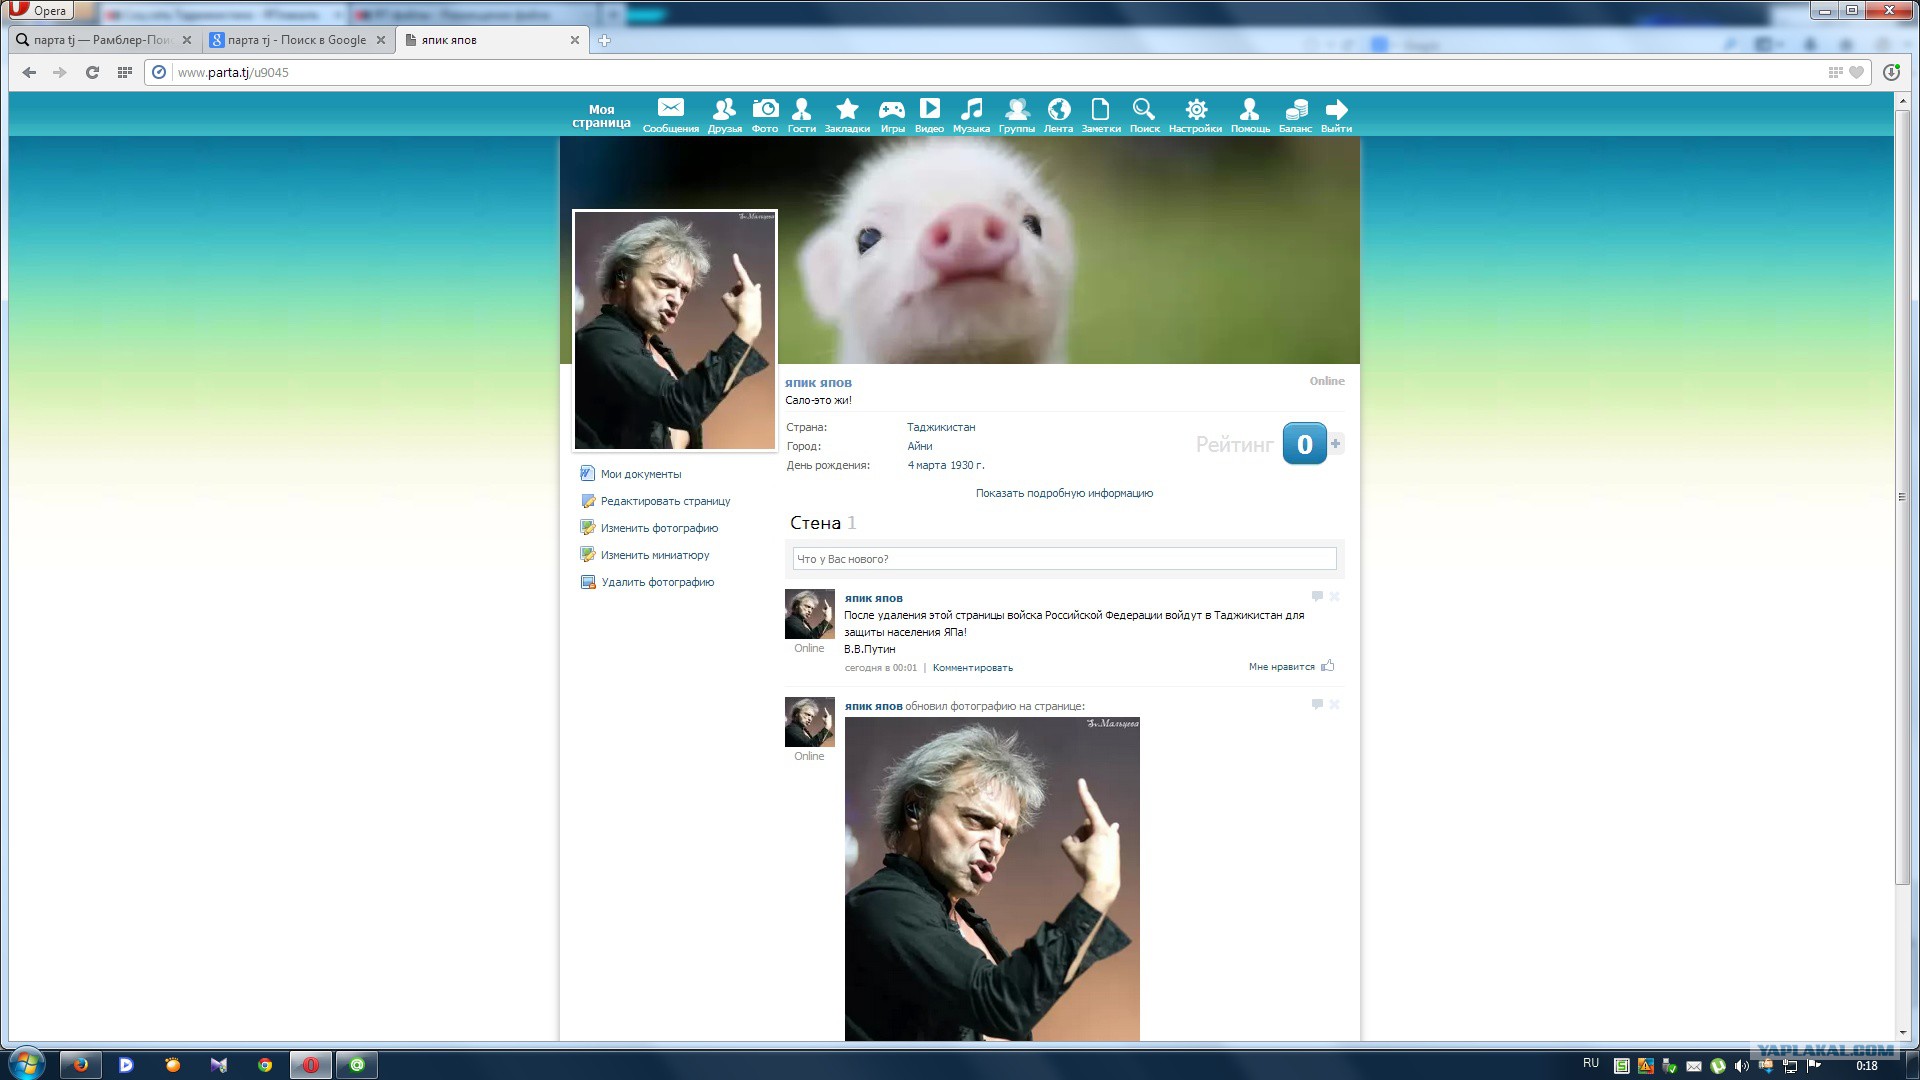Go to Моя страница
The height and width of the screenshot is (1080, 1920).
click(601, 116)
